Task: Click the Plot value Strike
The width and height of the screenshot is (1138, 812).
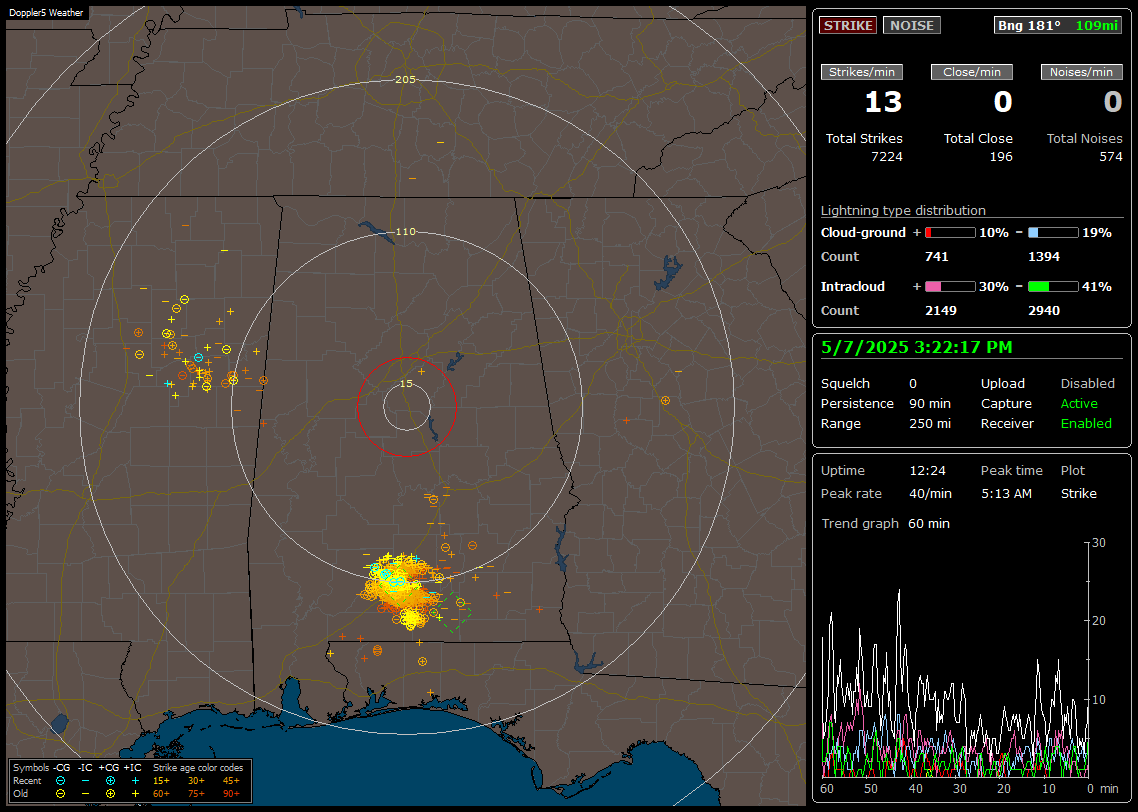Action: pos(1079,493)
